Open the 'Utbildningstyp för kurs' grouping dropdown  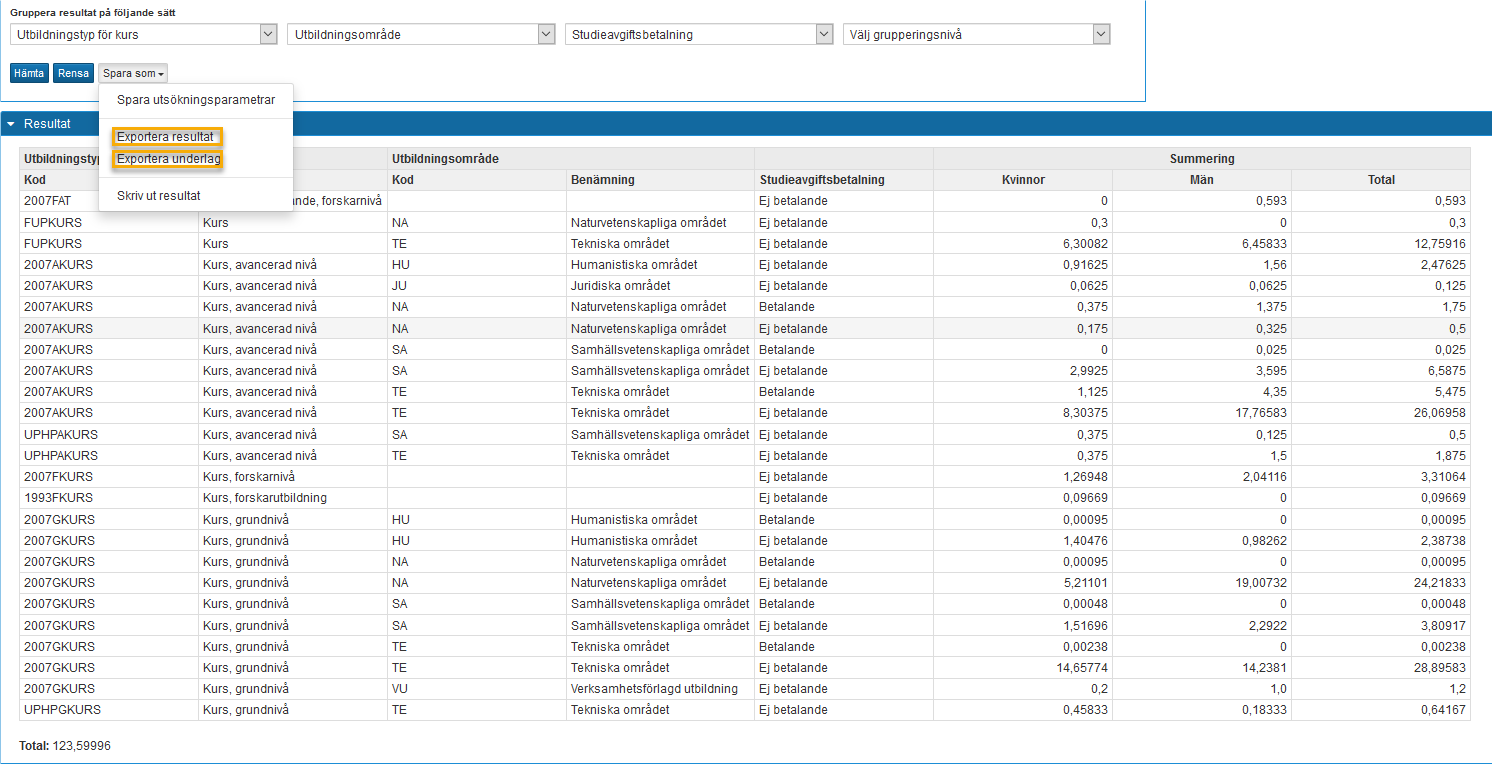click(x=143, y=34)
